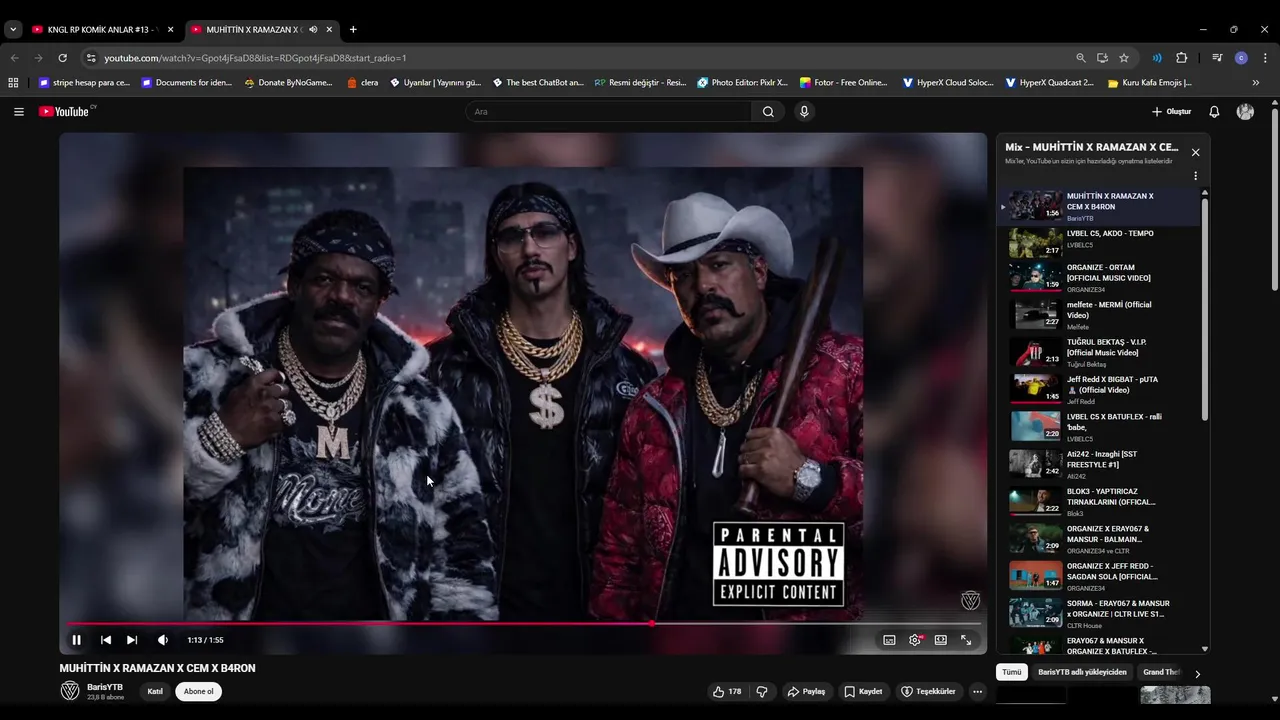Open BarisYTB channel name link

[x=105, y=687]
